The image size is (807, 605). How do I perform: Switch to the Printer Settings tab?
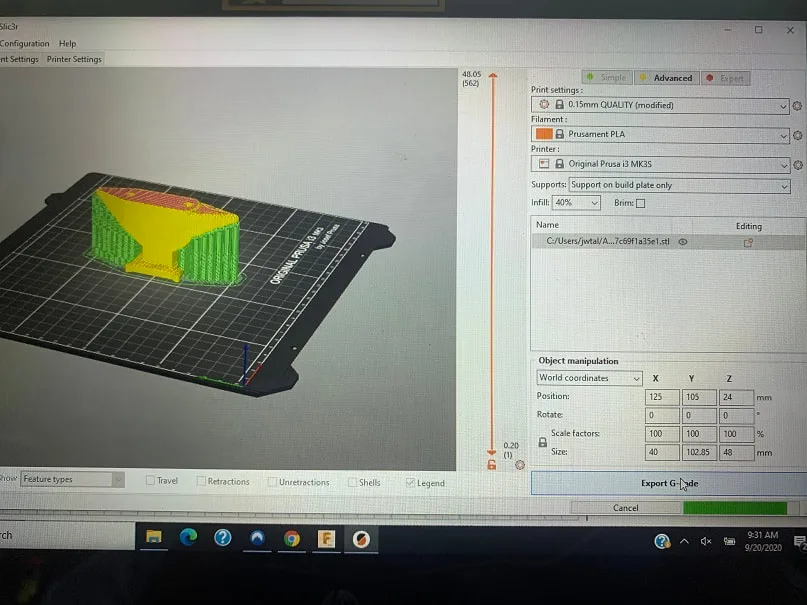point(74,59)
